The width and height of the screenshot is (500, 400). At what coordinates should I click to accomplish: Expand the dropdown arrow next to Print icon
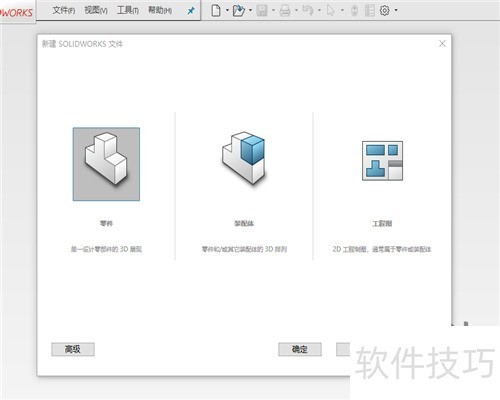coord(296,10)
